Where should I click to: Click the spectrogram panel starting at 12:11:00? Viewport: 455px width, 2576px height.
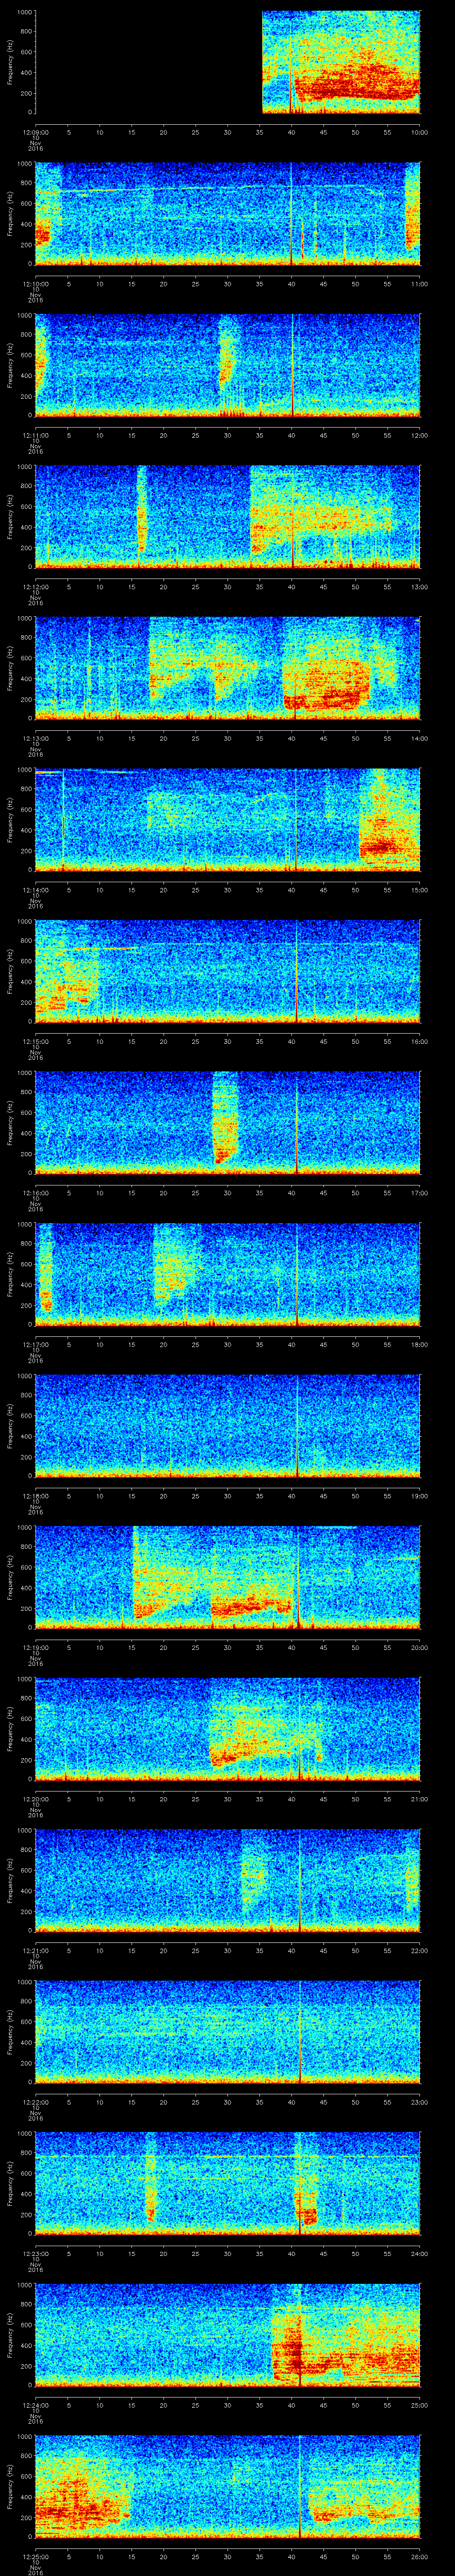pyautogui.click(x=227, y=365)
